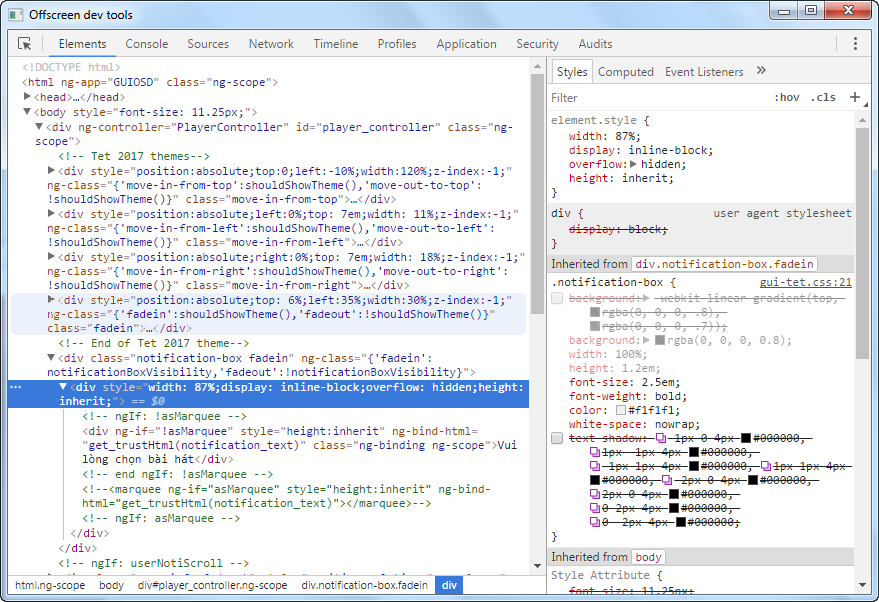Toggle the .cls class editor
Viewport: 879px width, 602px height.
coord(823,98)
